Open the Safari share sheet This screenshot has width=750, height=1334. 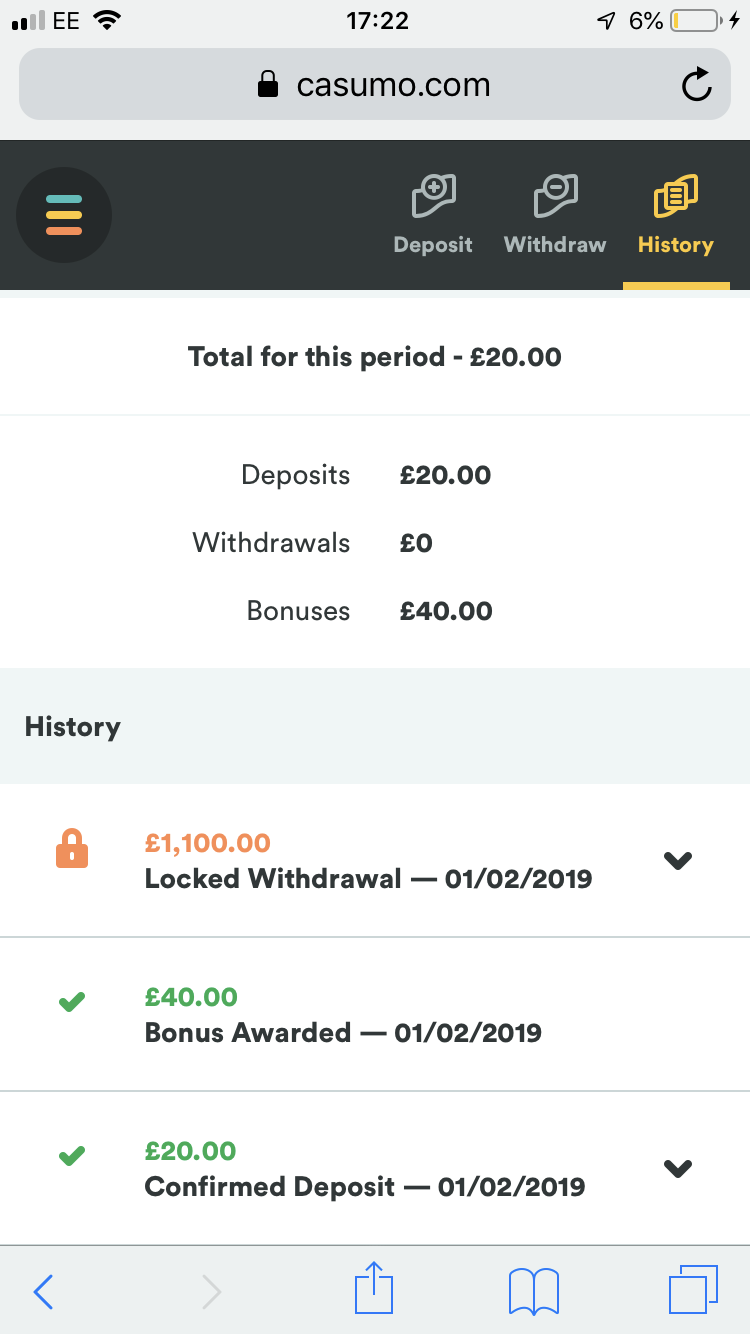[374, 1287]
